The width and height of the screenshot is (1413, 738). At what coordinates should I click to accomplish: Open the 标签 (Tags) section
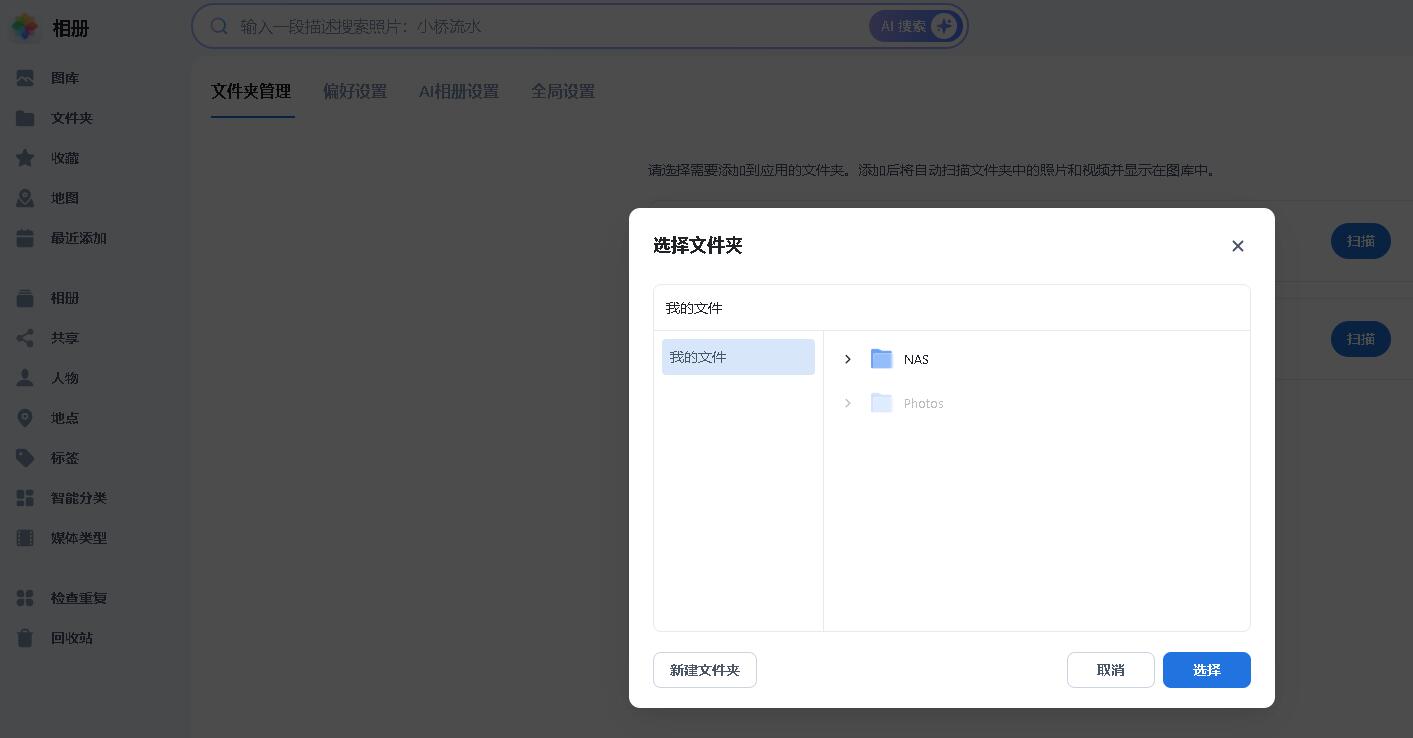click(64, 458)
